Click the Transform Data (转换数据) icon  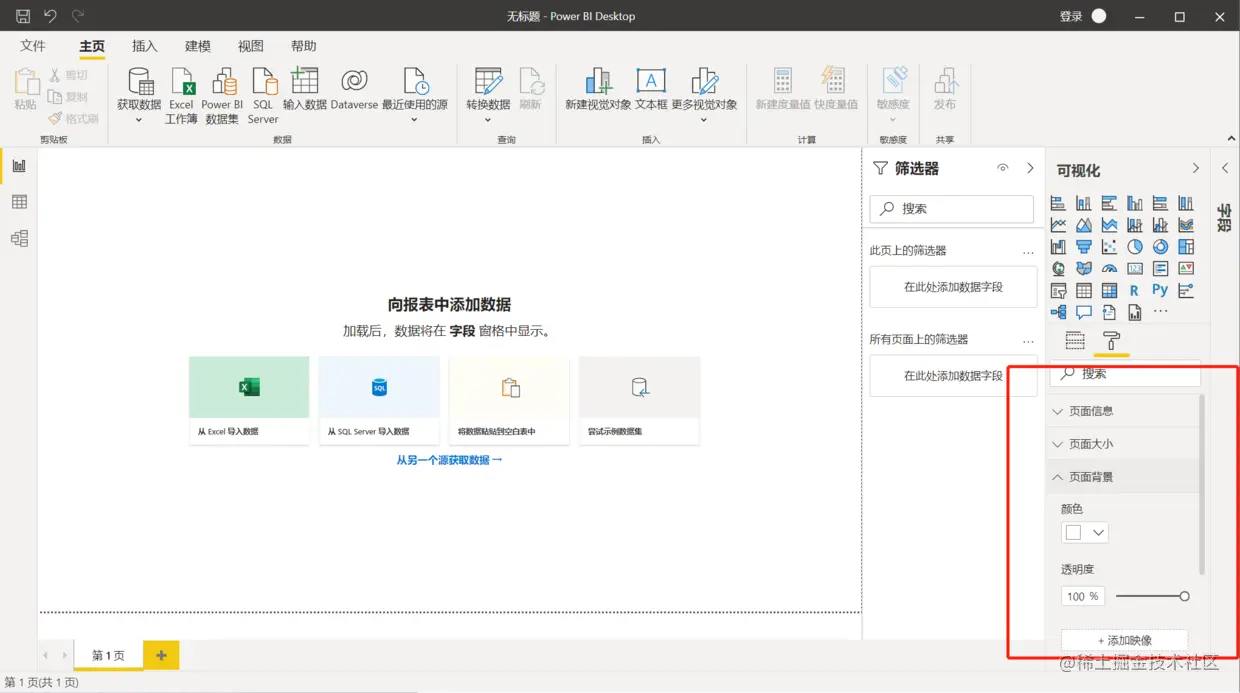pyautogui.click(x=488, y=83)
